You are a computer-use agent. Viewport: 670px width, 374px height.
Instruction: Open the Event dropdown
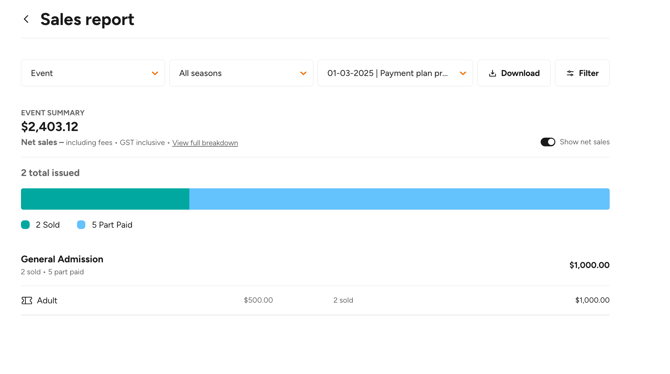pos(93,73)
